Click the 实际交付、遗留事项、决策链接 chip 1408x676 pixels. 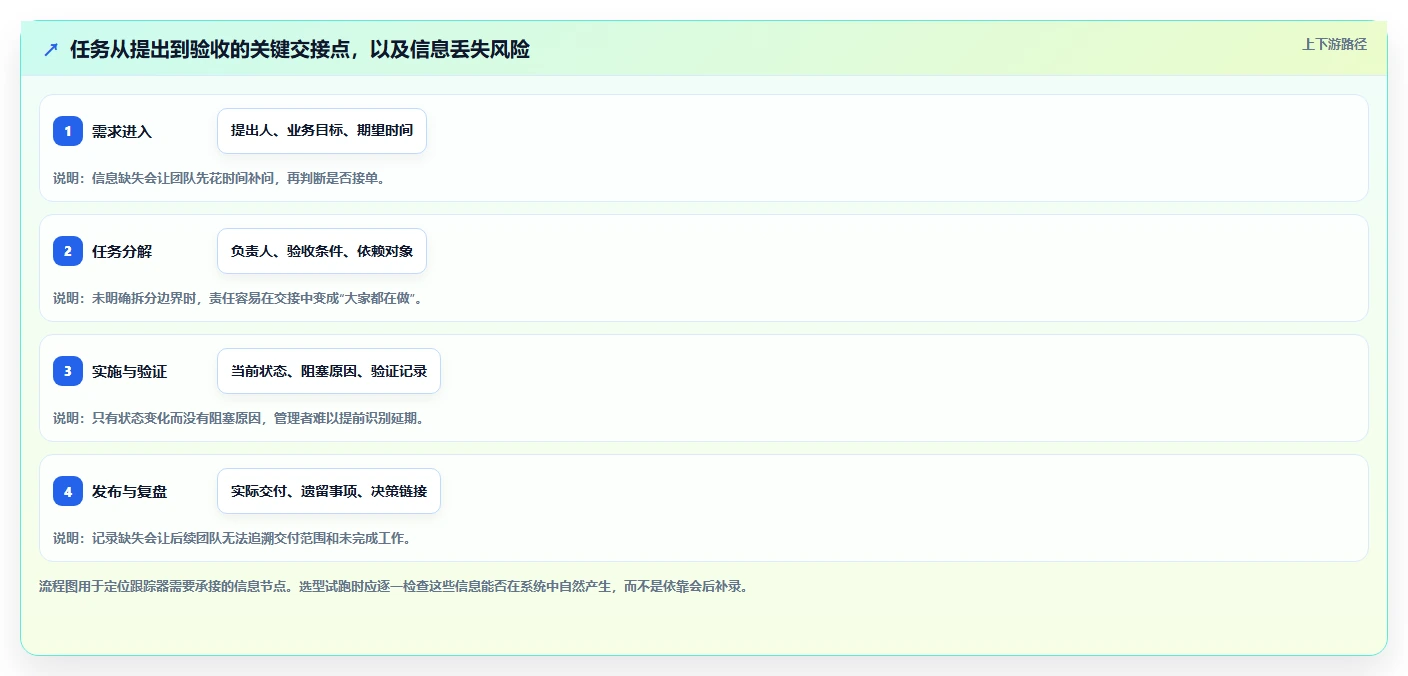pyautogui.click(x=329, y=491)
